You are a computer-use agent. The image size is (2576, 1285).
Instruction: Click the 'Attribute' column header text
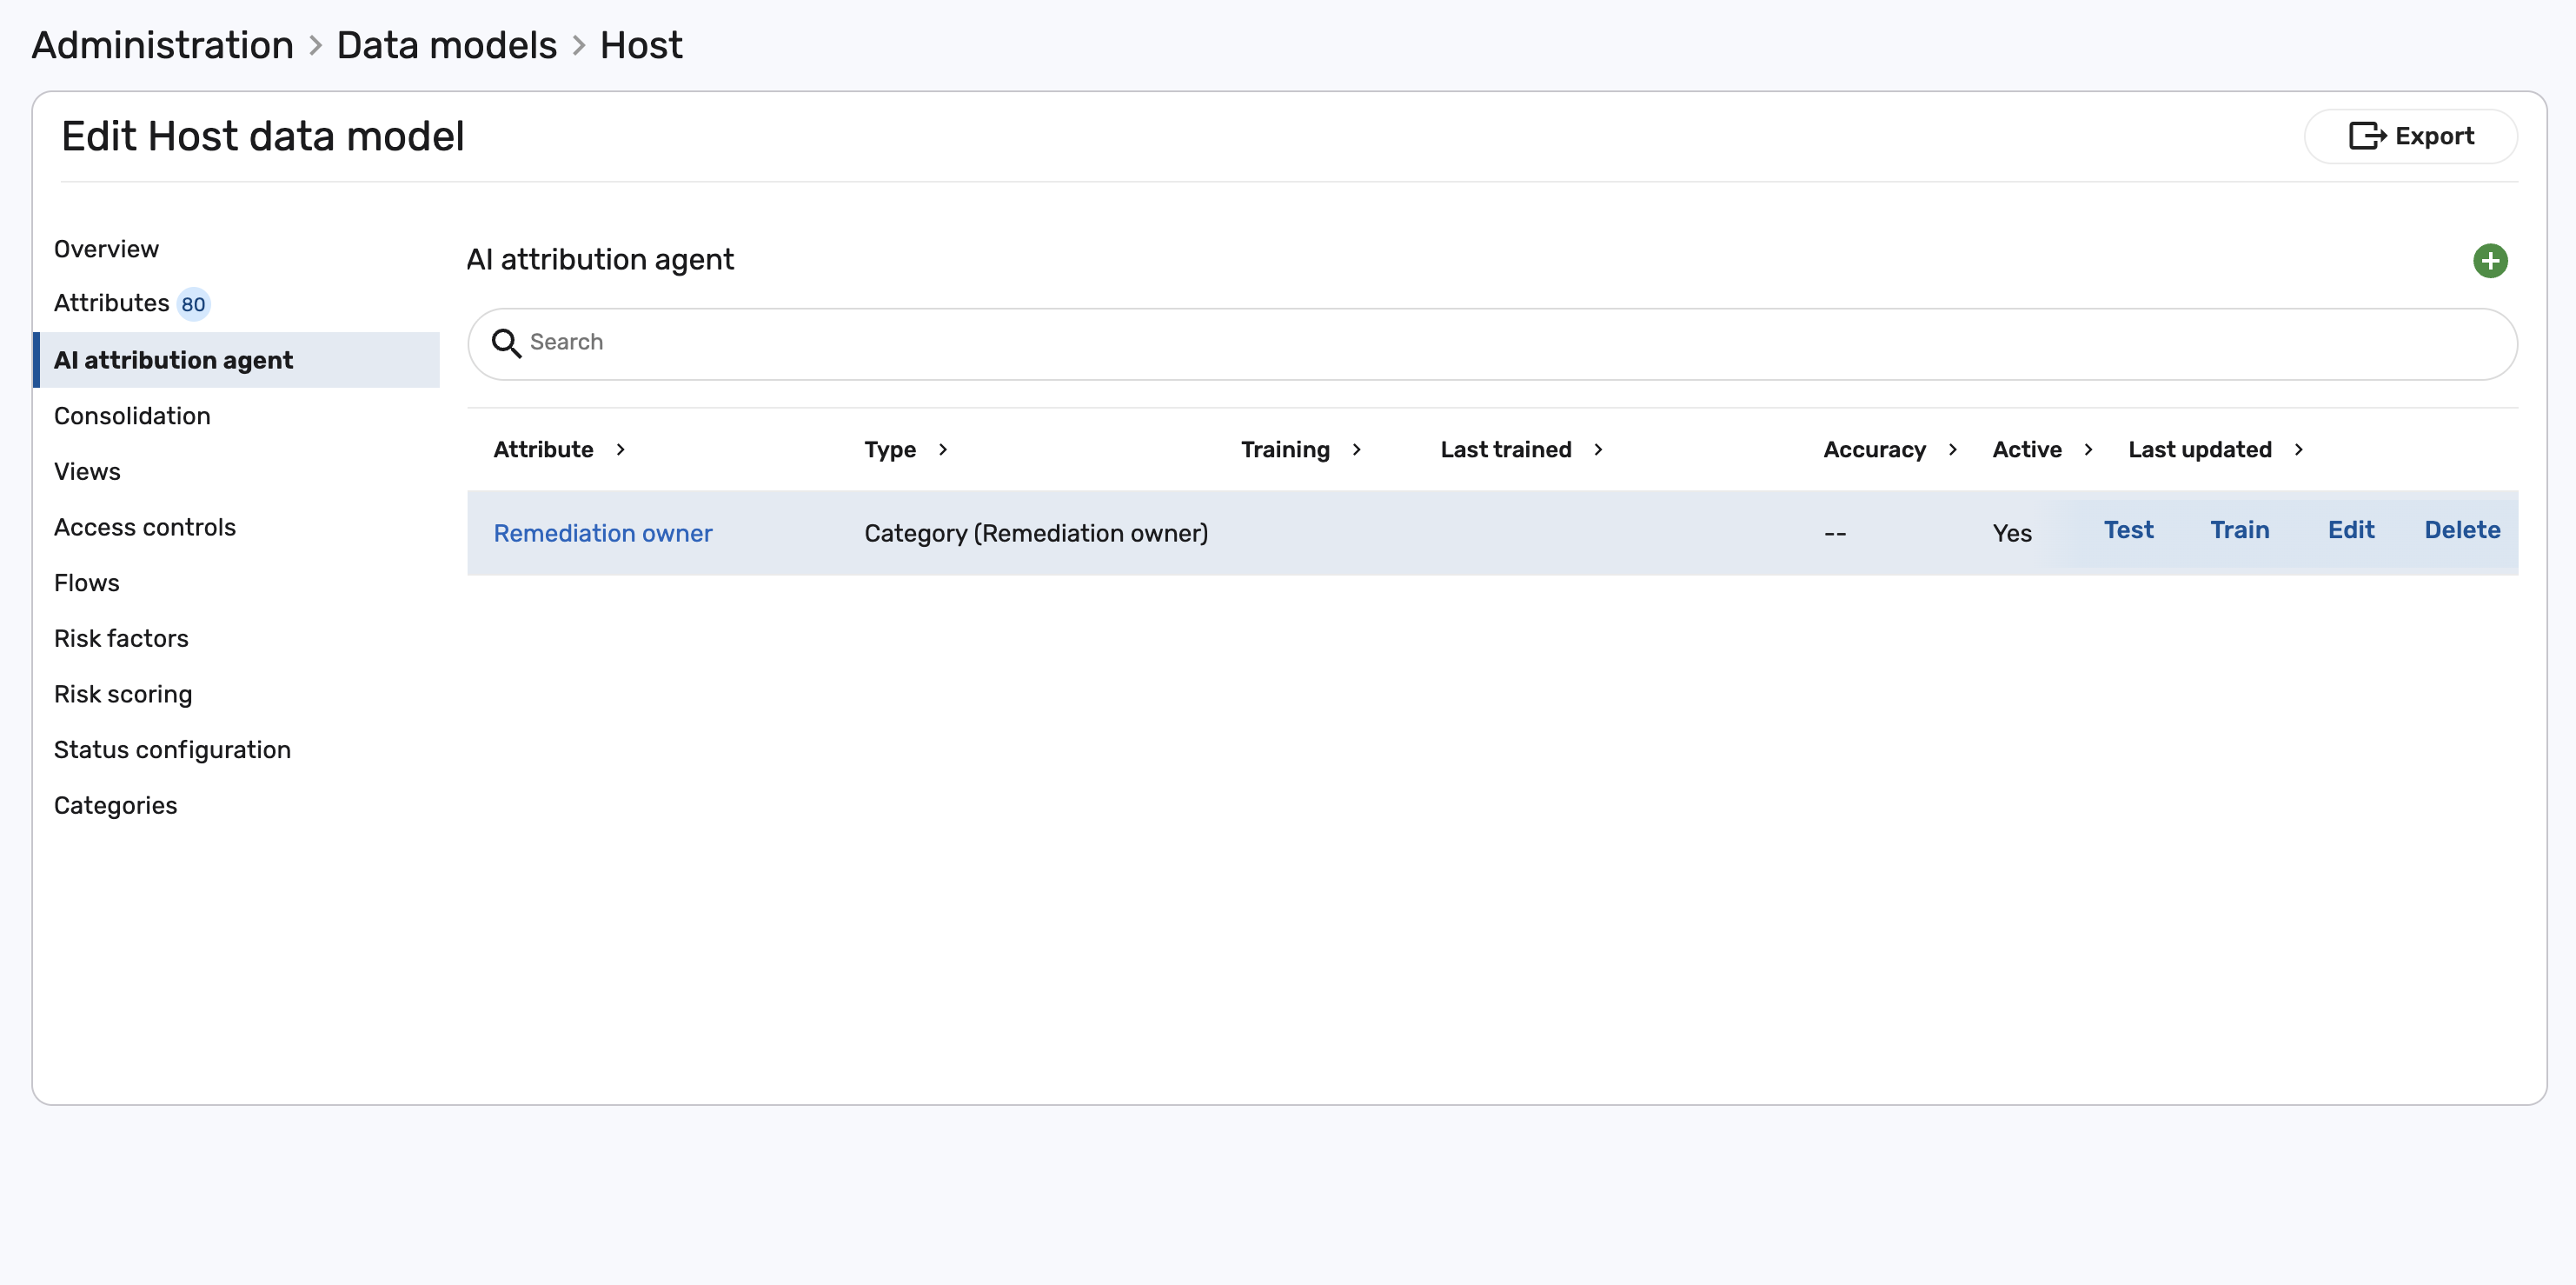coord(543,450)
